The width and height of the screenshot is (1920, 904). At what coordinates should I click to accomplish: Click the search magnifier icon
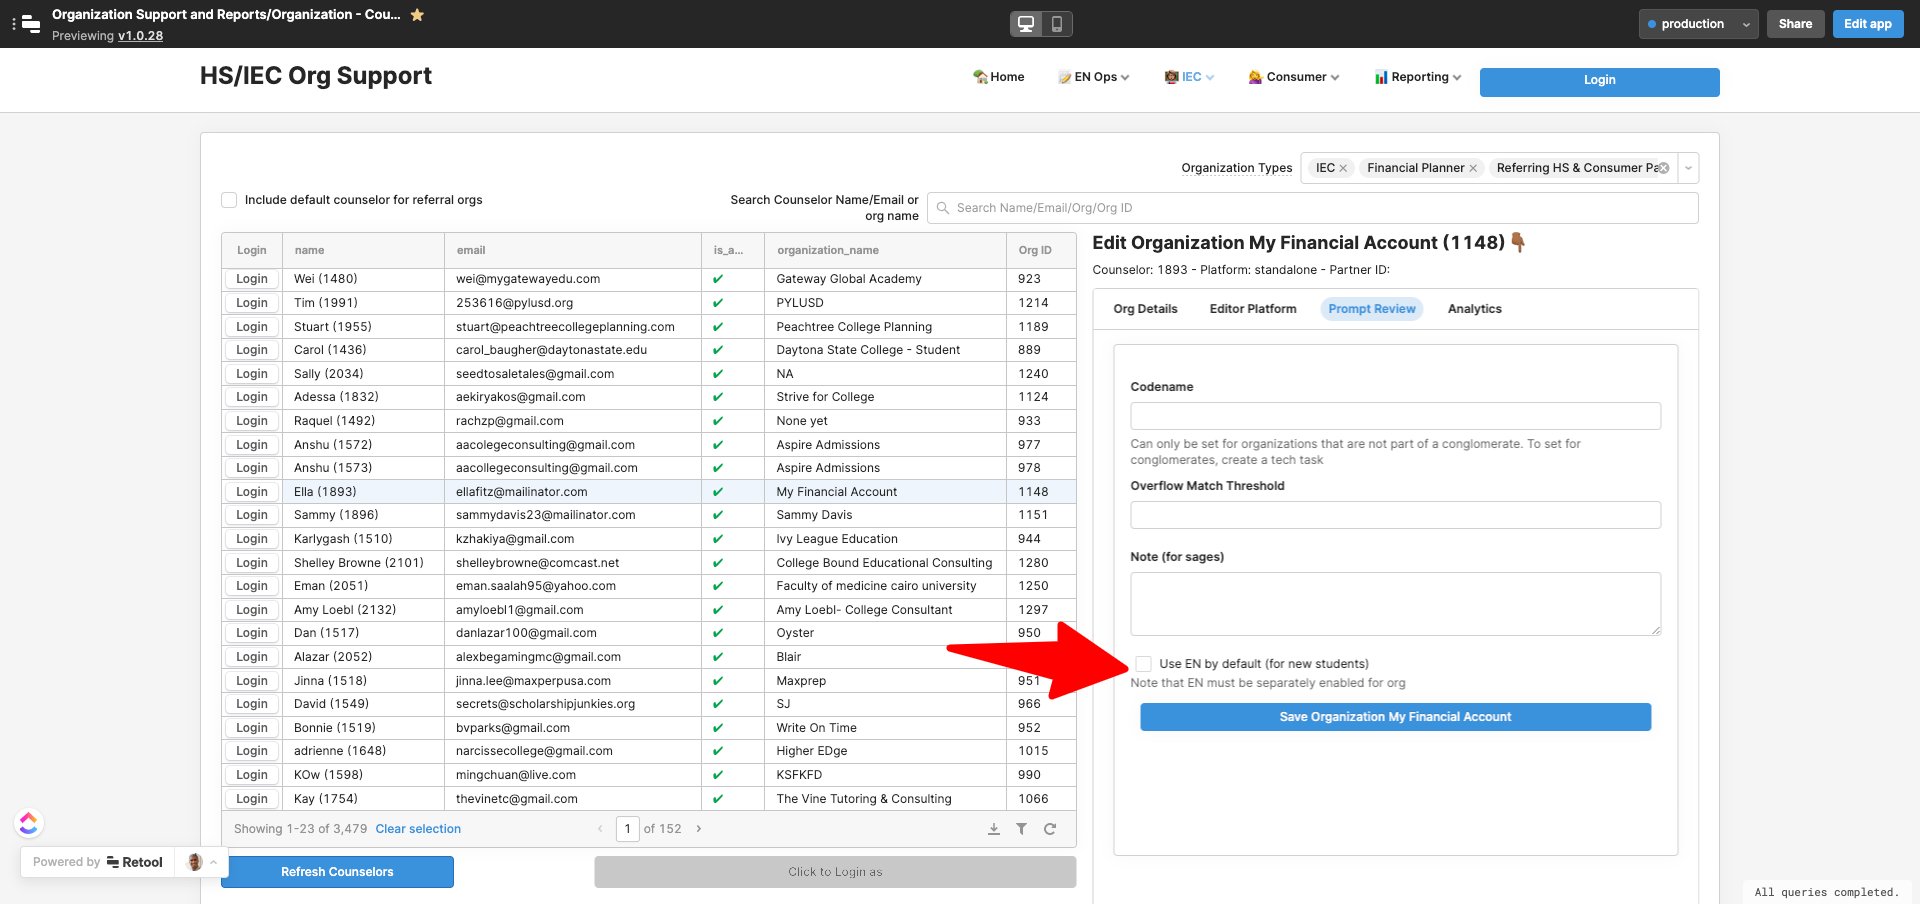[942, 208]
